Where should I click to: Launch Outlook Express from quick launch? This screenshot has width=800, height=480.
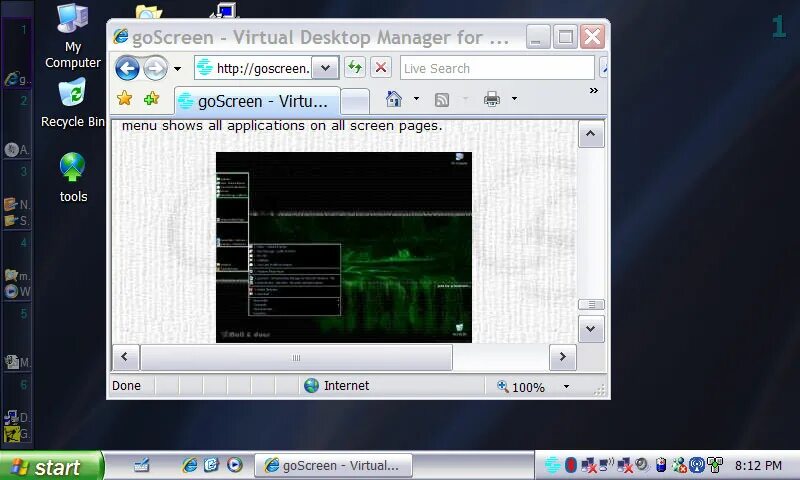[212, 465]
